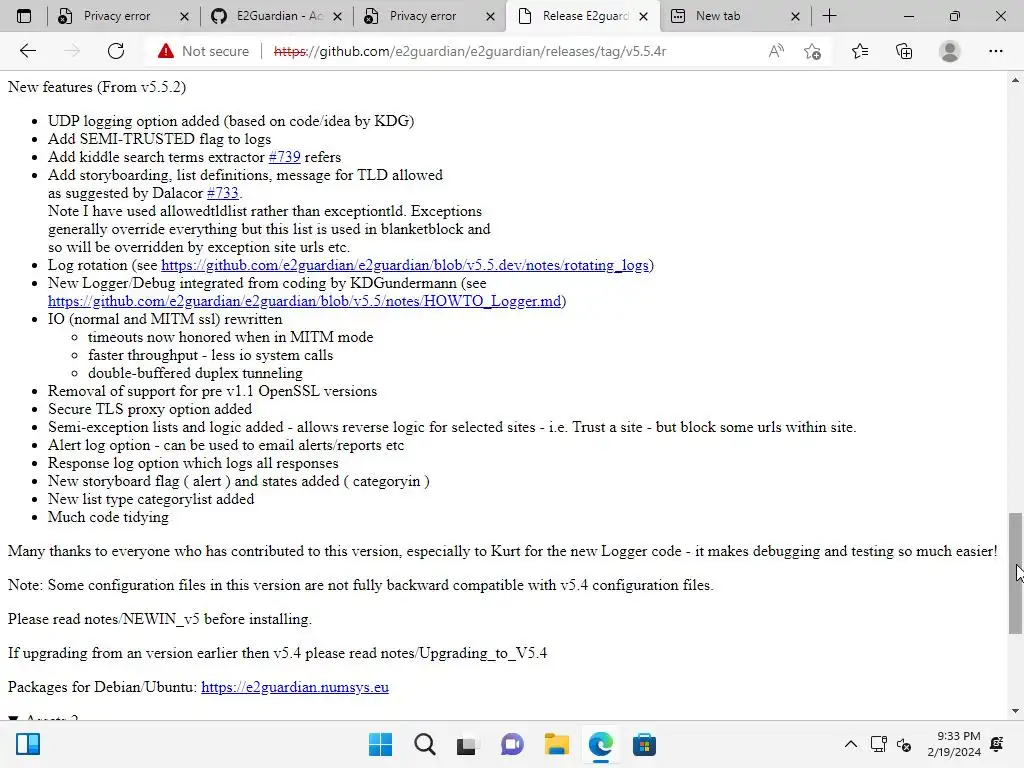Open a new browser tab with plus
The height and width of the screenshot is (768, 1024).
[829, 16]
